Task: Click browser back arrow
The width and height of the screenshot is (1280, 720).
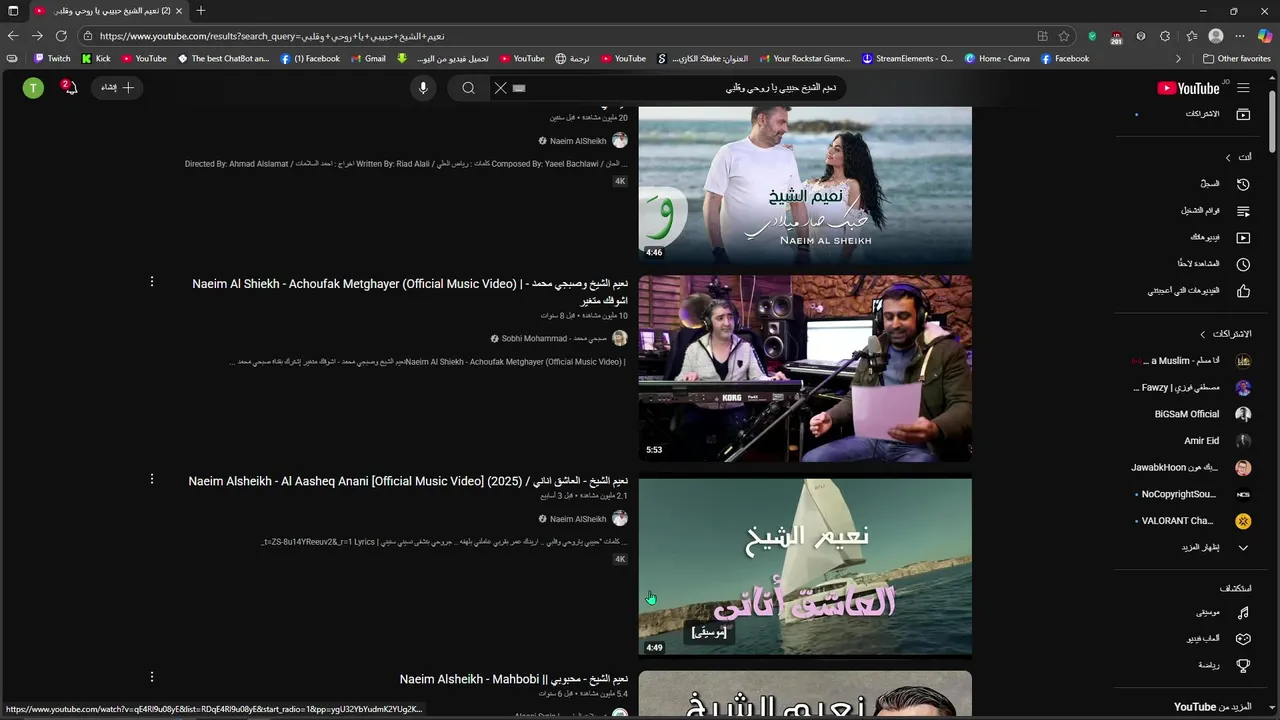Action: pyautogui.click(x=13, y=36)
